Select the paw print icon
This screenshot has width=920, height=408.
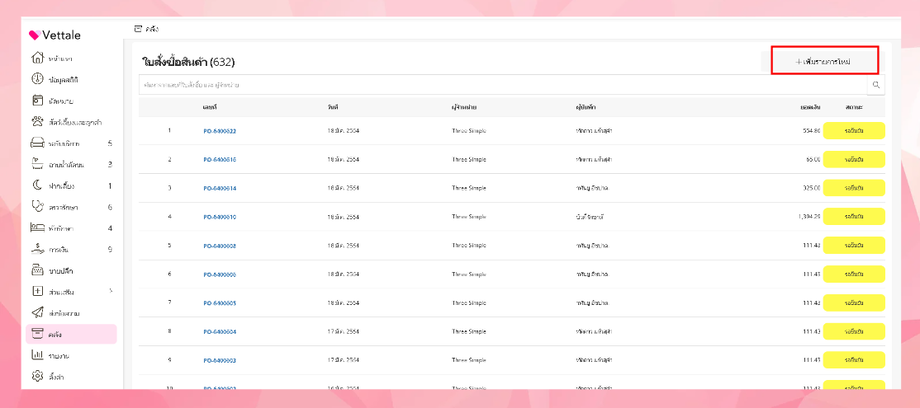pos(37,122)
